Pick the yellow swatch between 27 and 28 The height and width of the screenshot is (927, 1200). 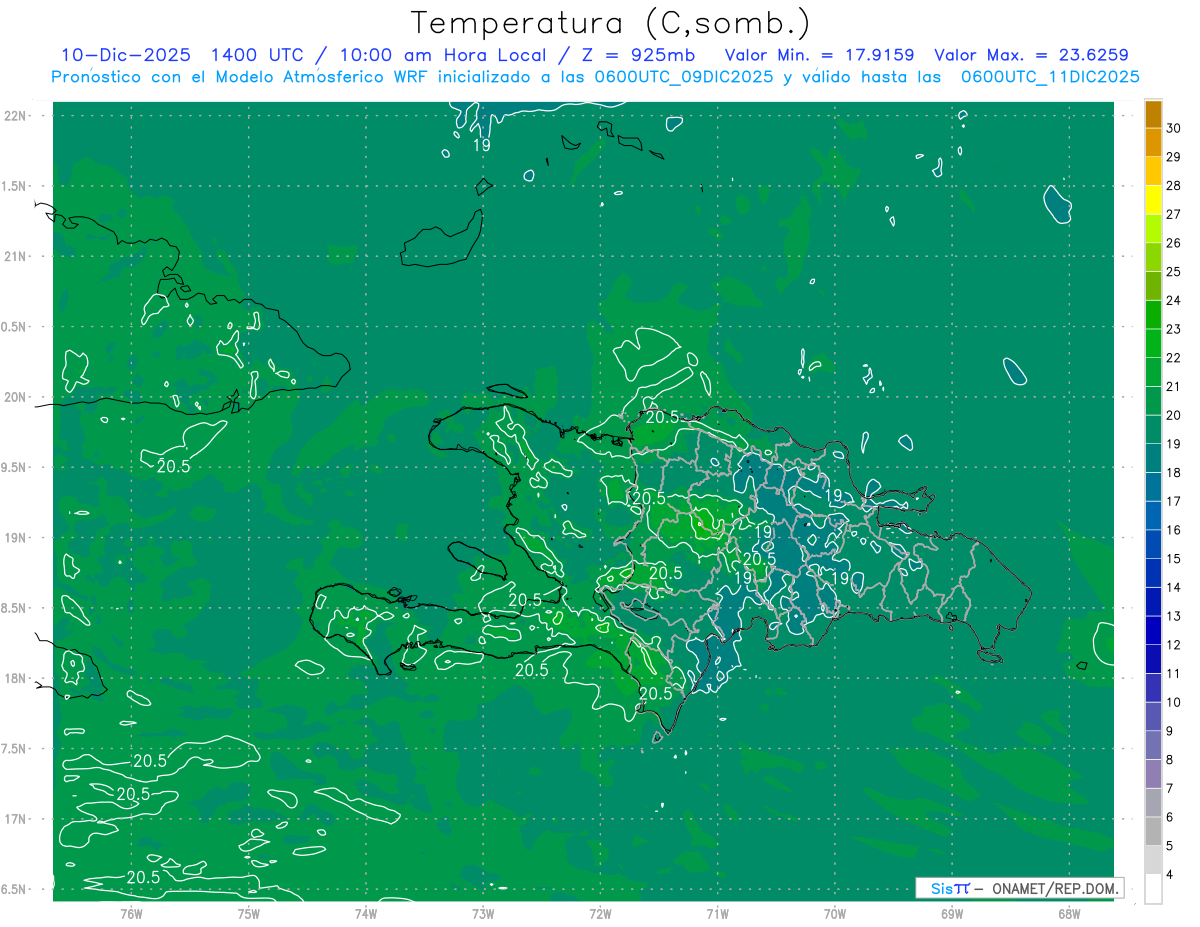[1153, 200]
